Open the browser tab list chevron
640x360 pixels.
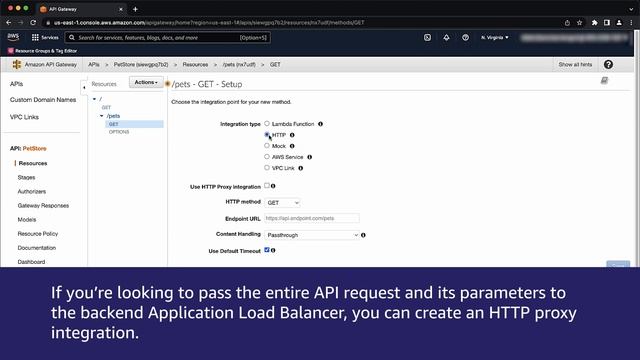pyautogui.click(x=631, y=9)
